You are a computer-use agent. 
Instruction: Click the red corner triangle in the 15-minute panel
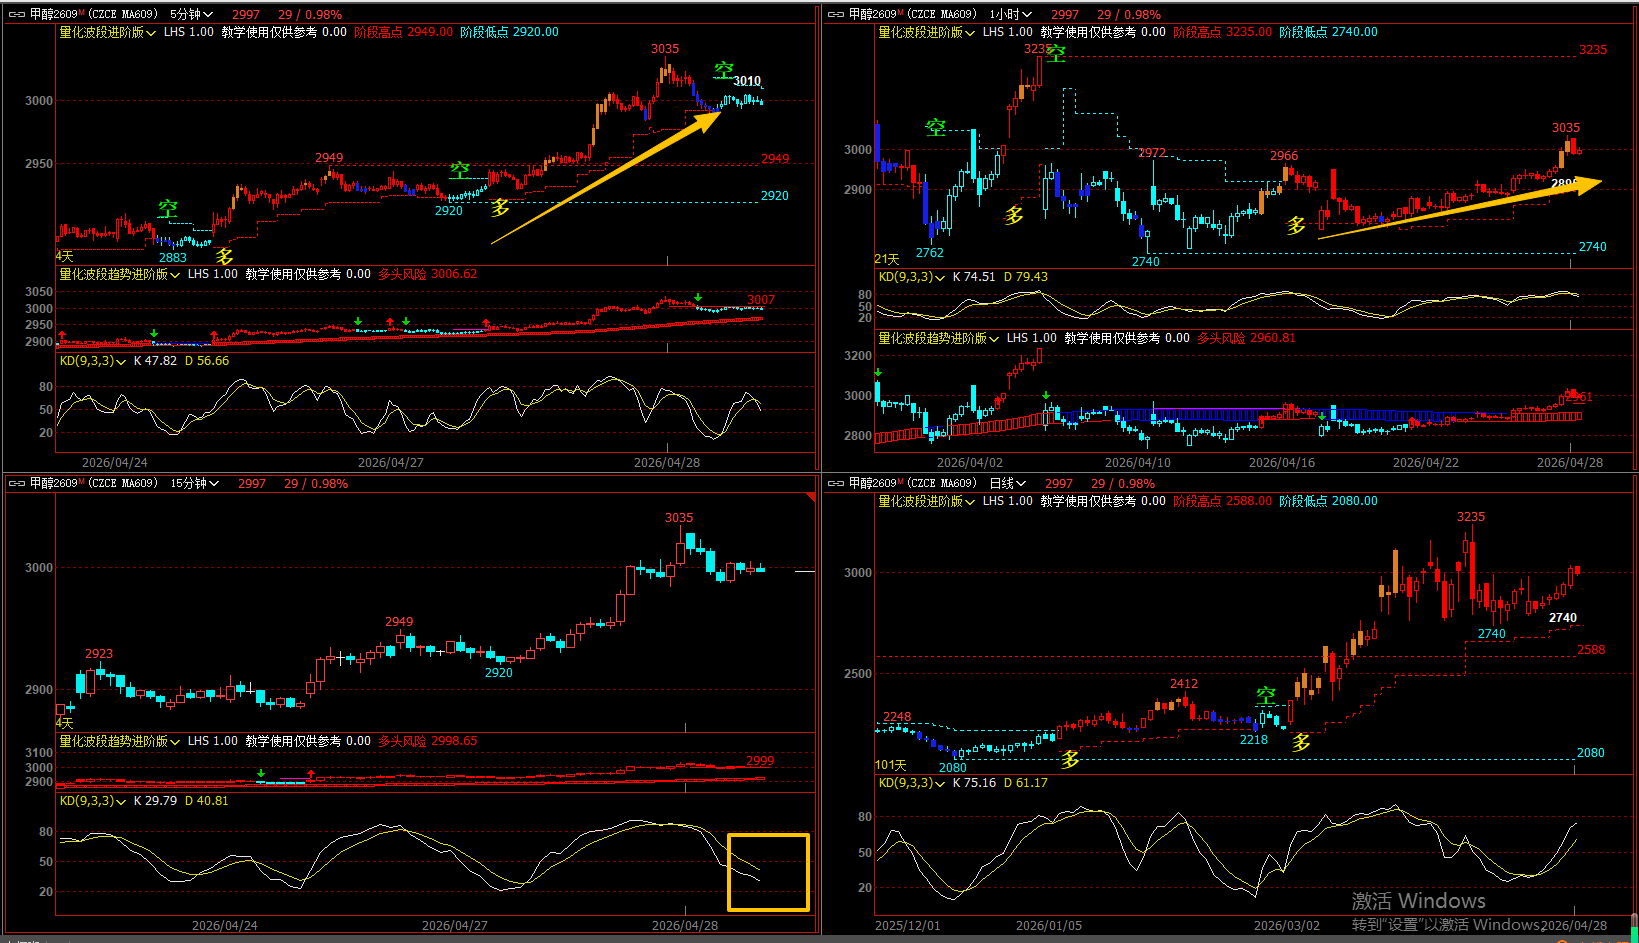click(811, 497)
